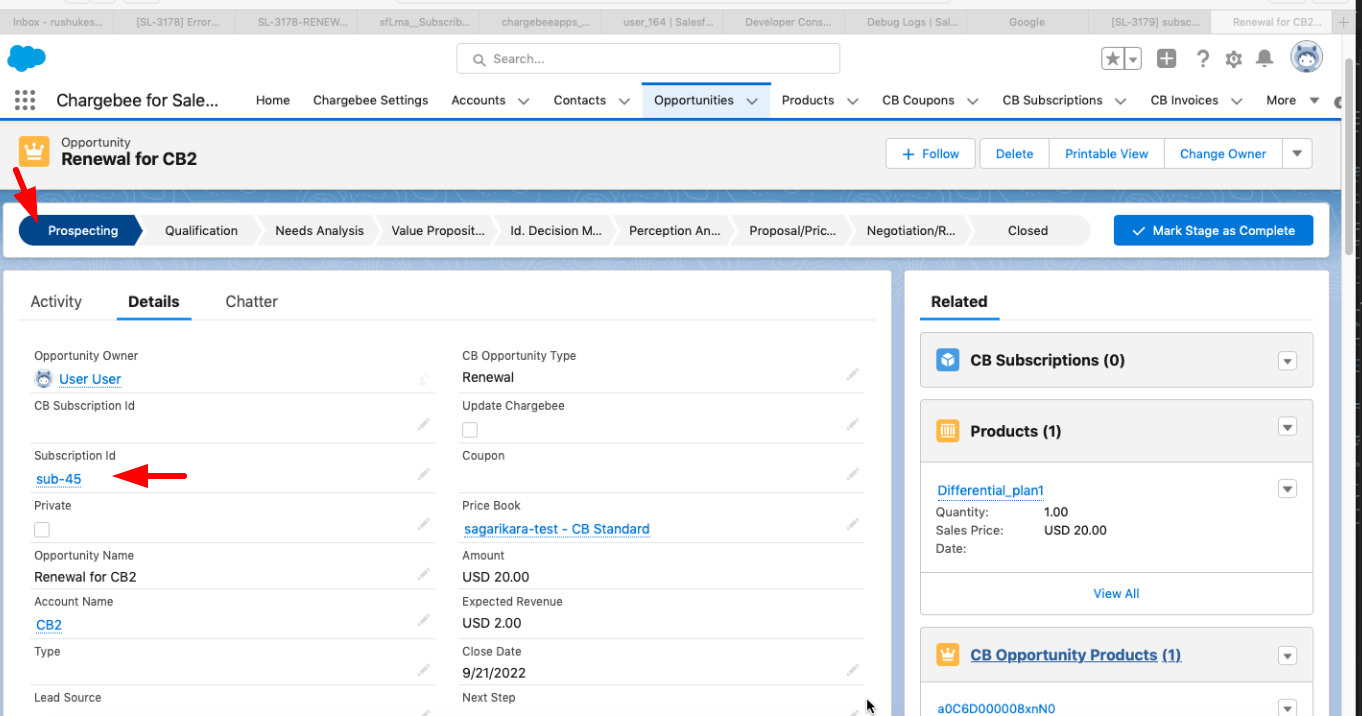Open the sub-45 subscription link
1362x716 pixels.
[59, 480]
